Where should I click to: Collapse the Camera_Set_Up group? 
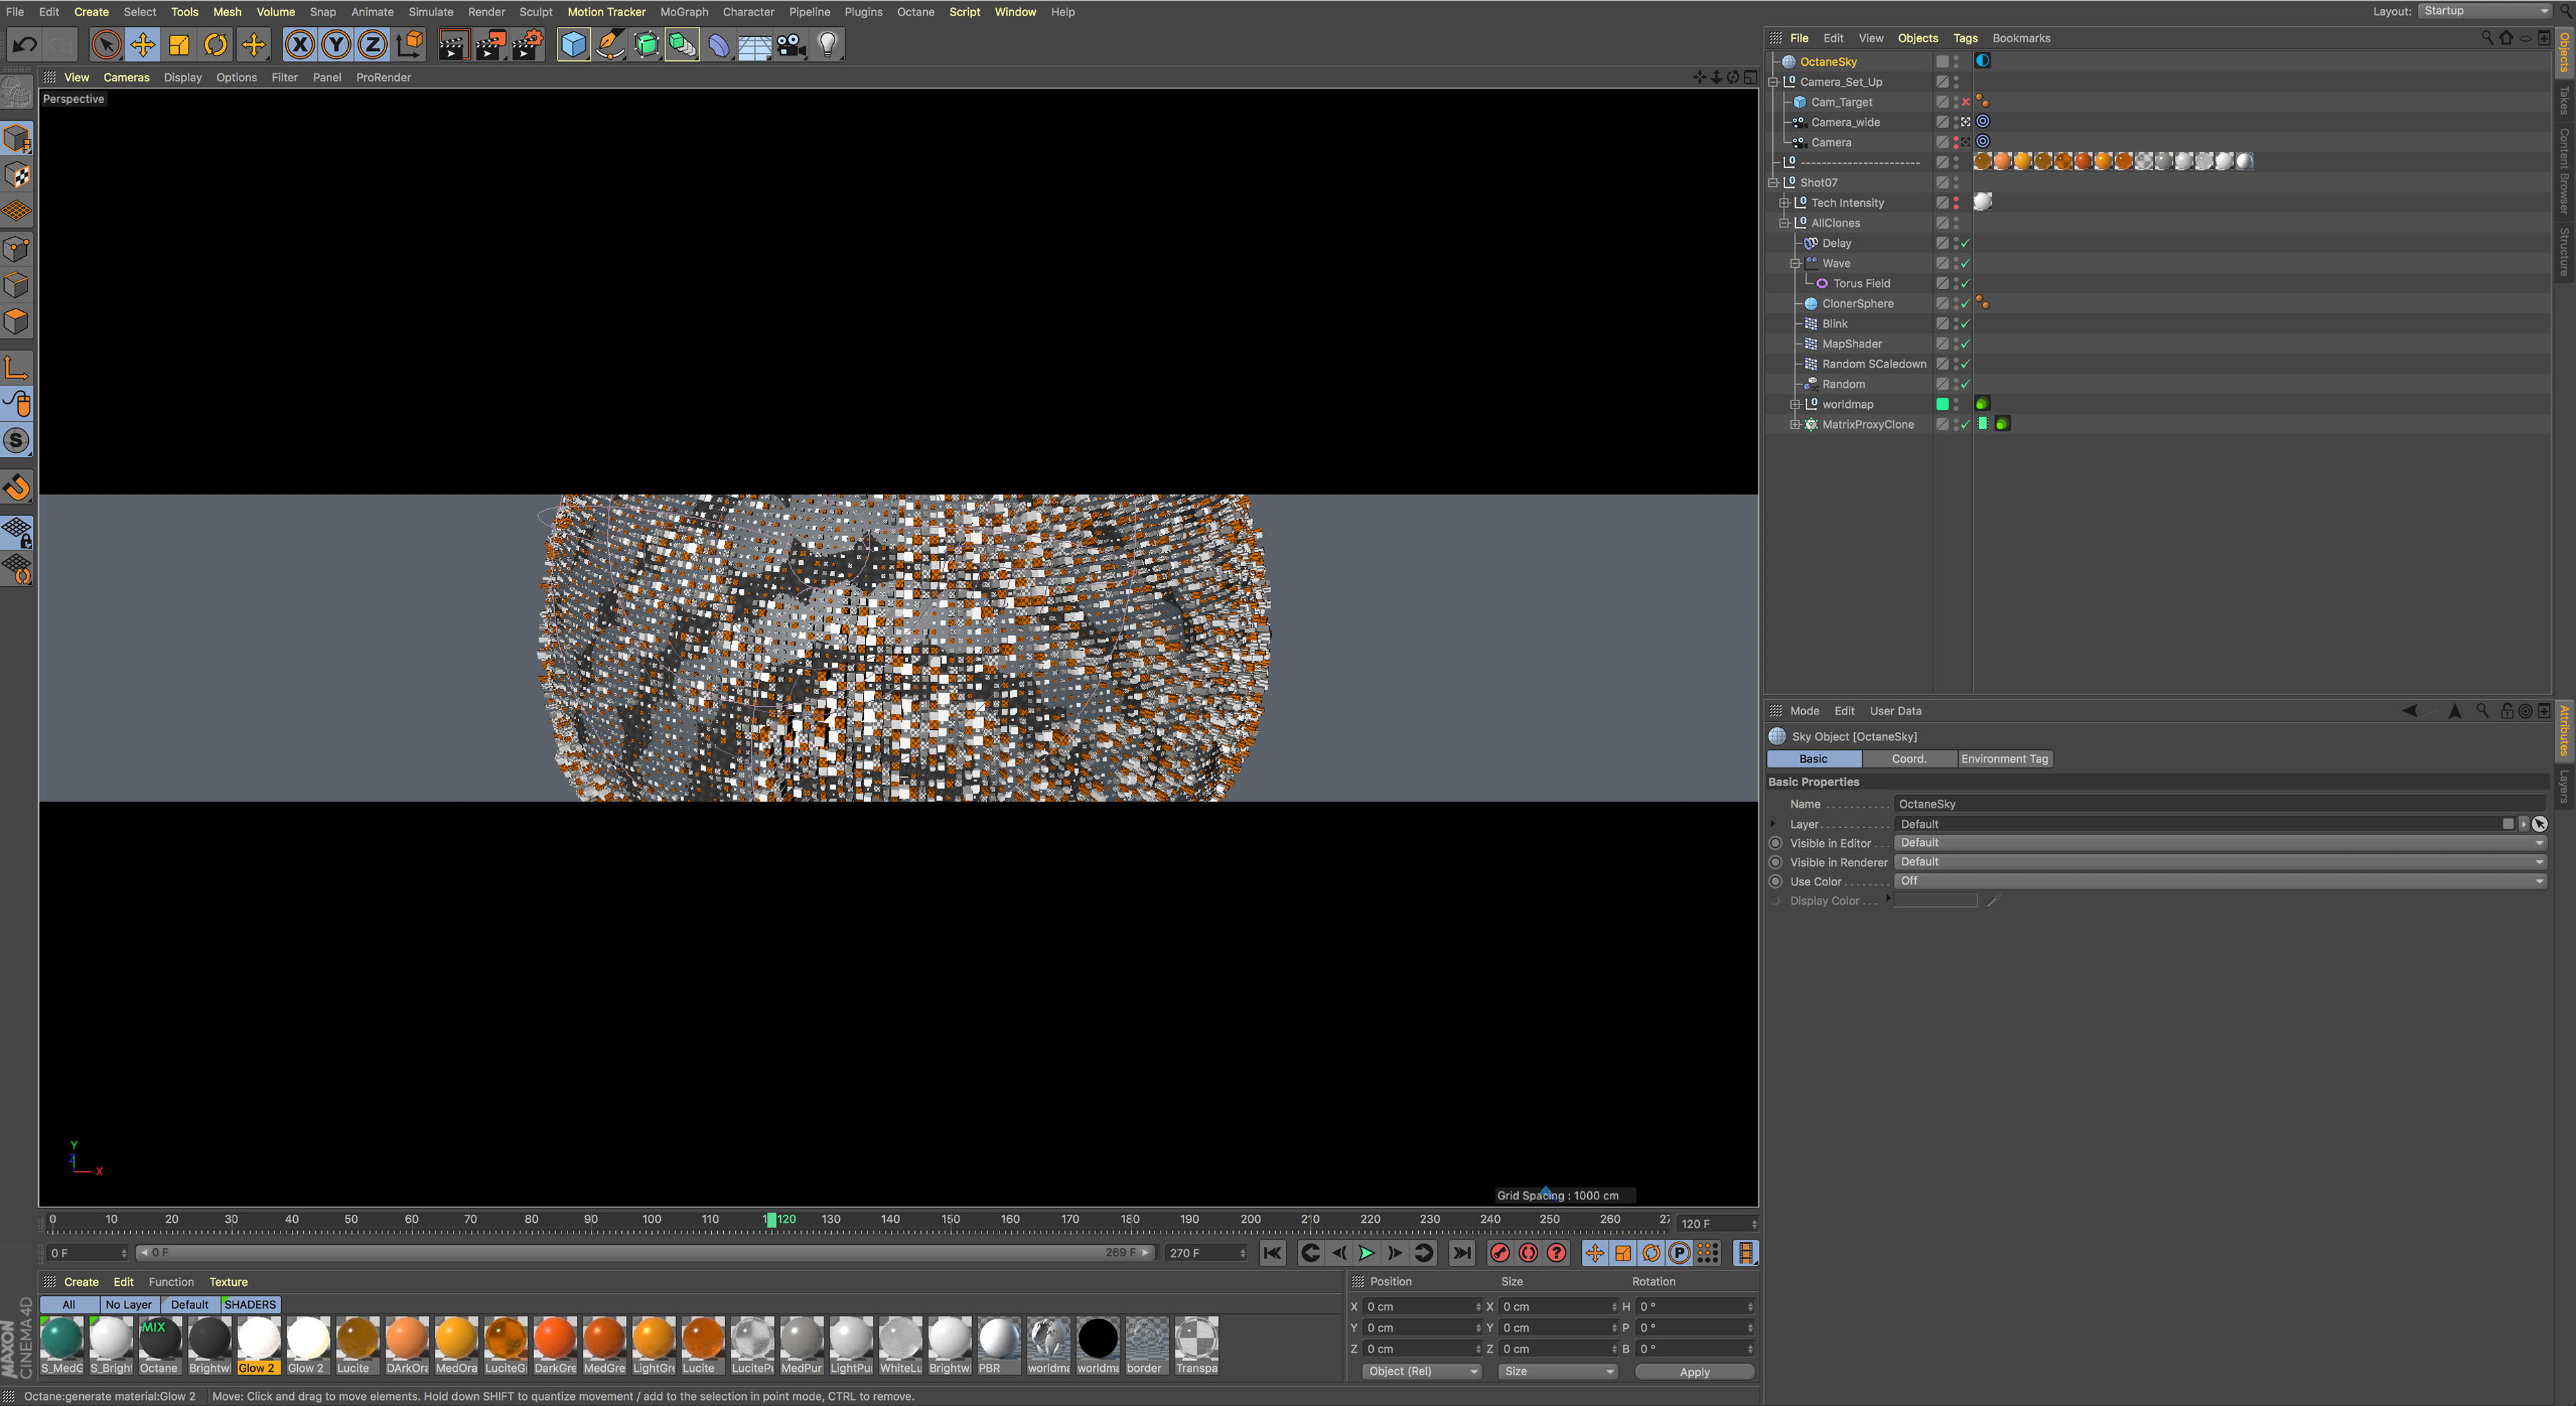click(1773, 82)
